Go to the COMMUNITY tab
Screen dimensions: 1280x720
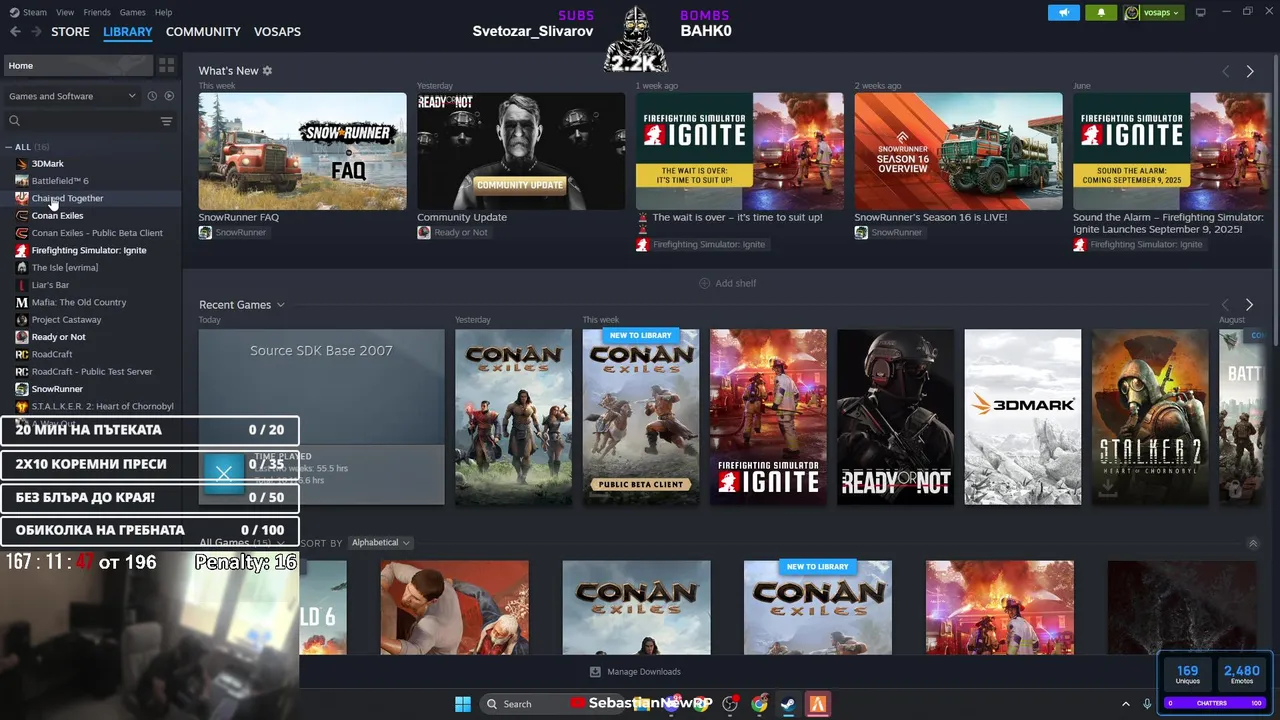point(203,32)
